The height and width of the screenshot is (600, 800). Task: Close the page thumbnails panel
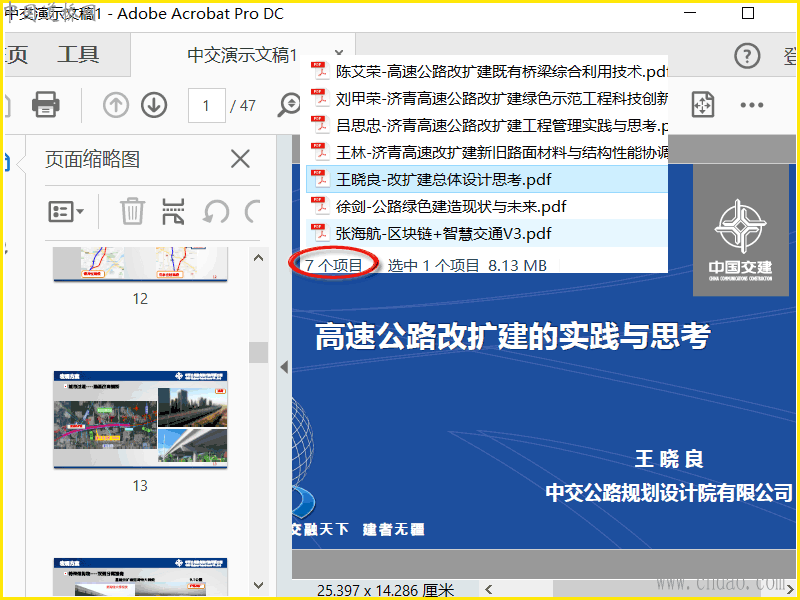point(240,159)
